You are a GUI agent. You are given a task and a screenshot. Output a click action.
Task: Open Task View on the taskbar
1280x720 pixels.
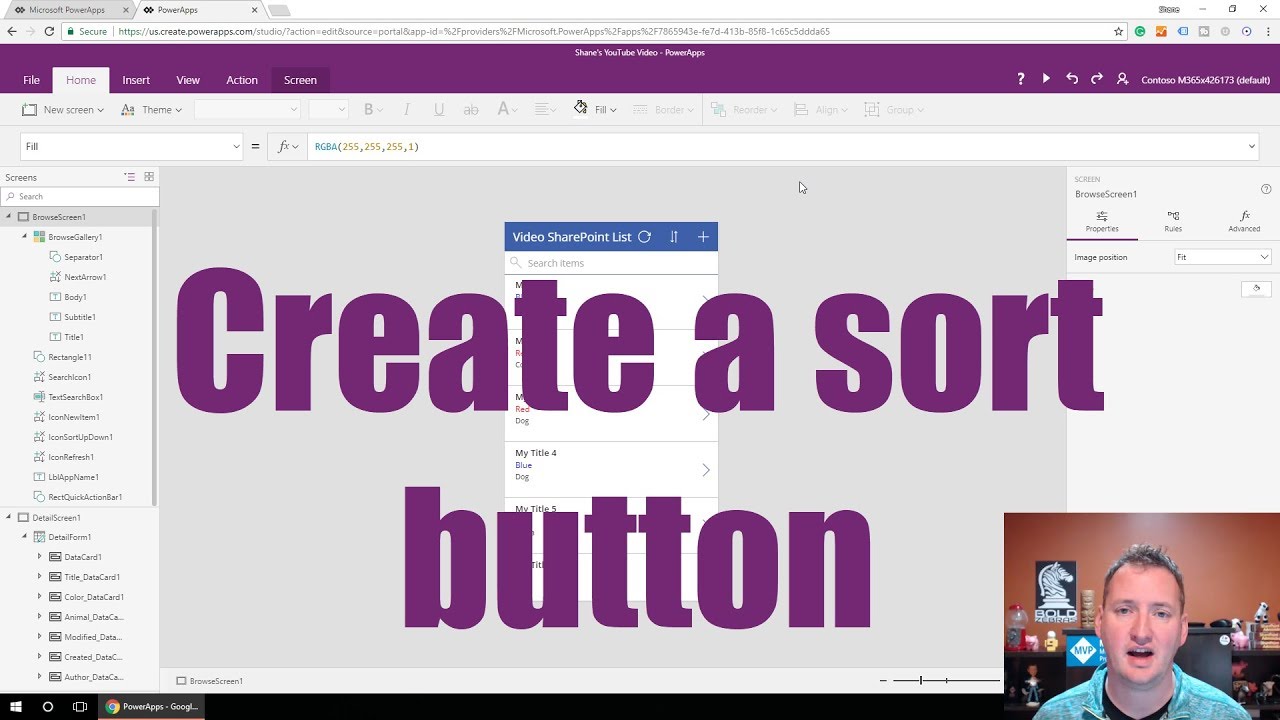pyautogui.click(x=80, y=707)
